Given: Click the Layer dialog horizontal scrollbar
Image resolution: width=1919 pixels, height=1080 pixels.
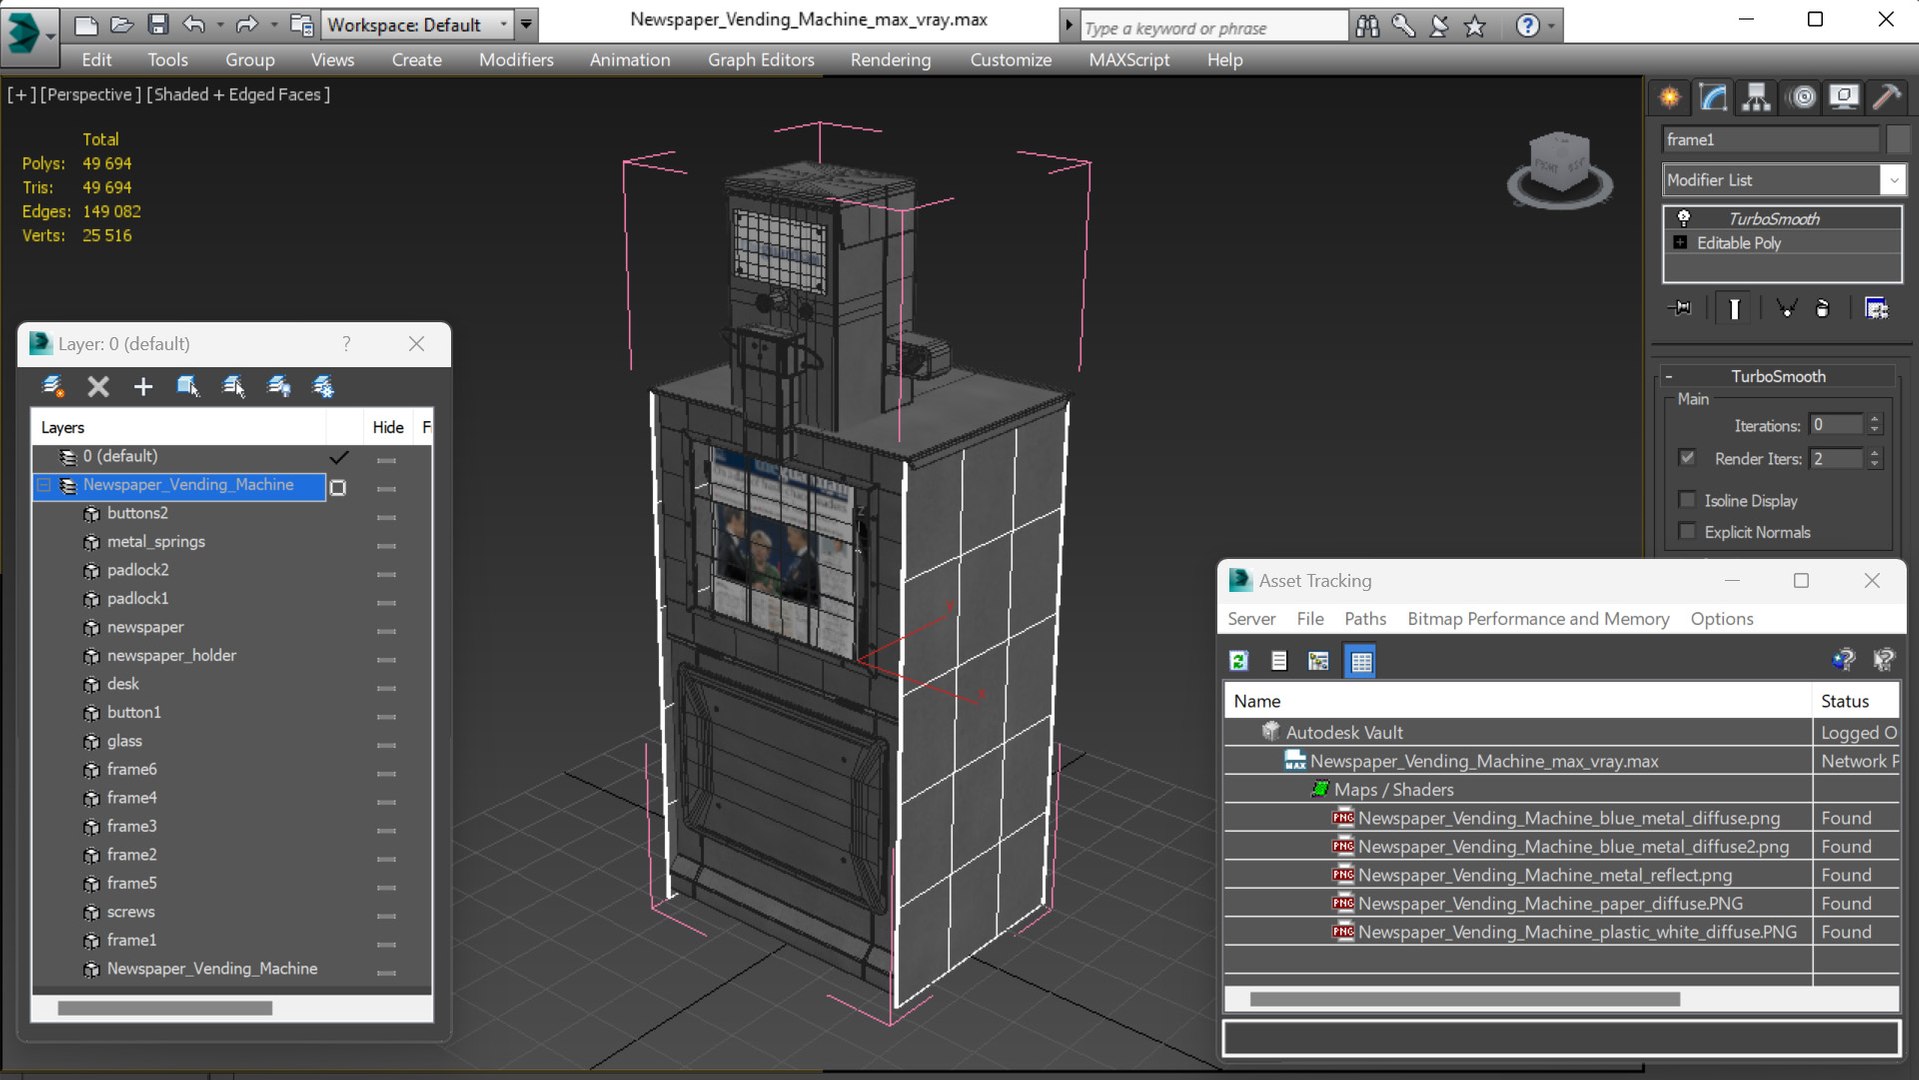Looking at the screenshot, I should (x=165, y=1008).
